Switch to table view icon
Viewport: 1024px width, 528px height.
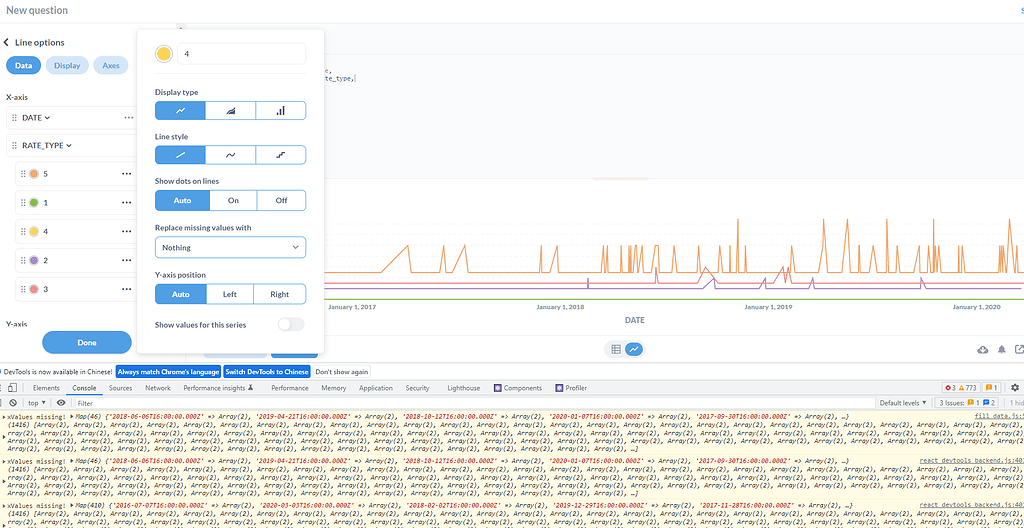coord(616,349)
